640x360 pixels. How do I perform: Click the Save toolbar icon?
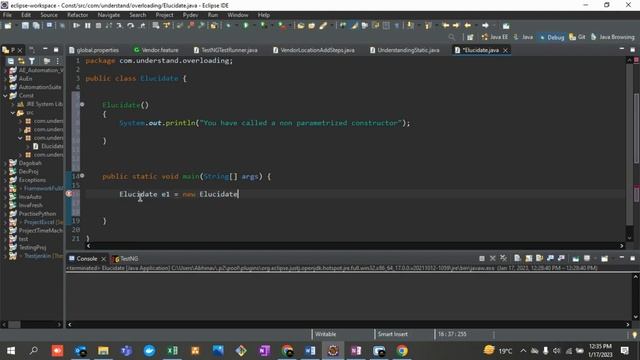click(25, 25)
